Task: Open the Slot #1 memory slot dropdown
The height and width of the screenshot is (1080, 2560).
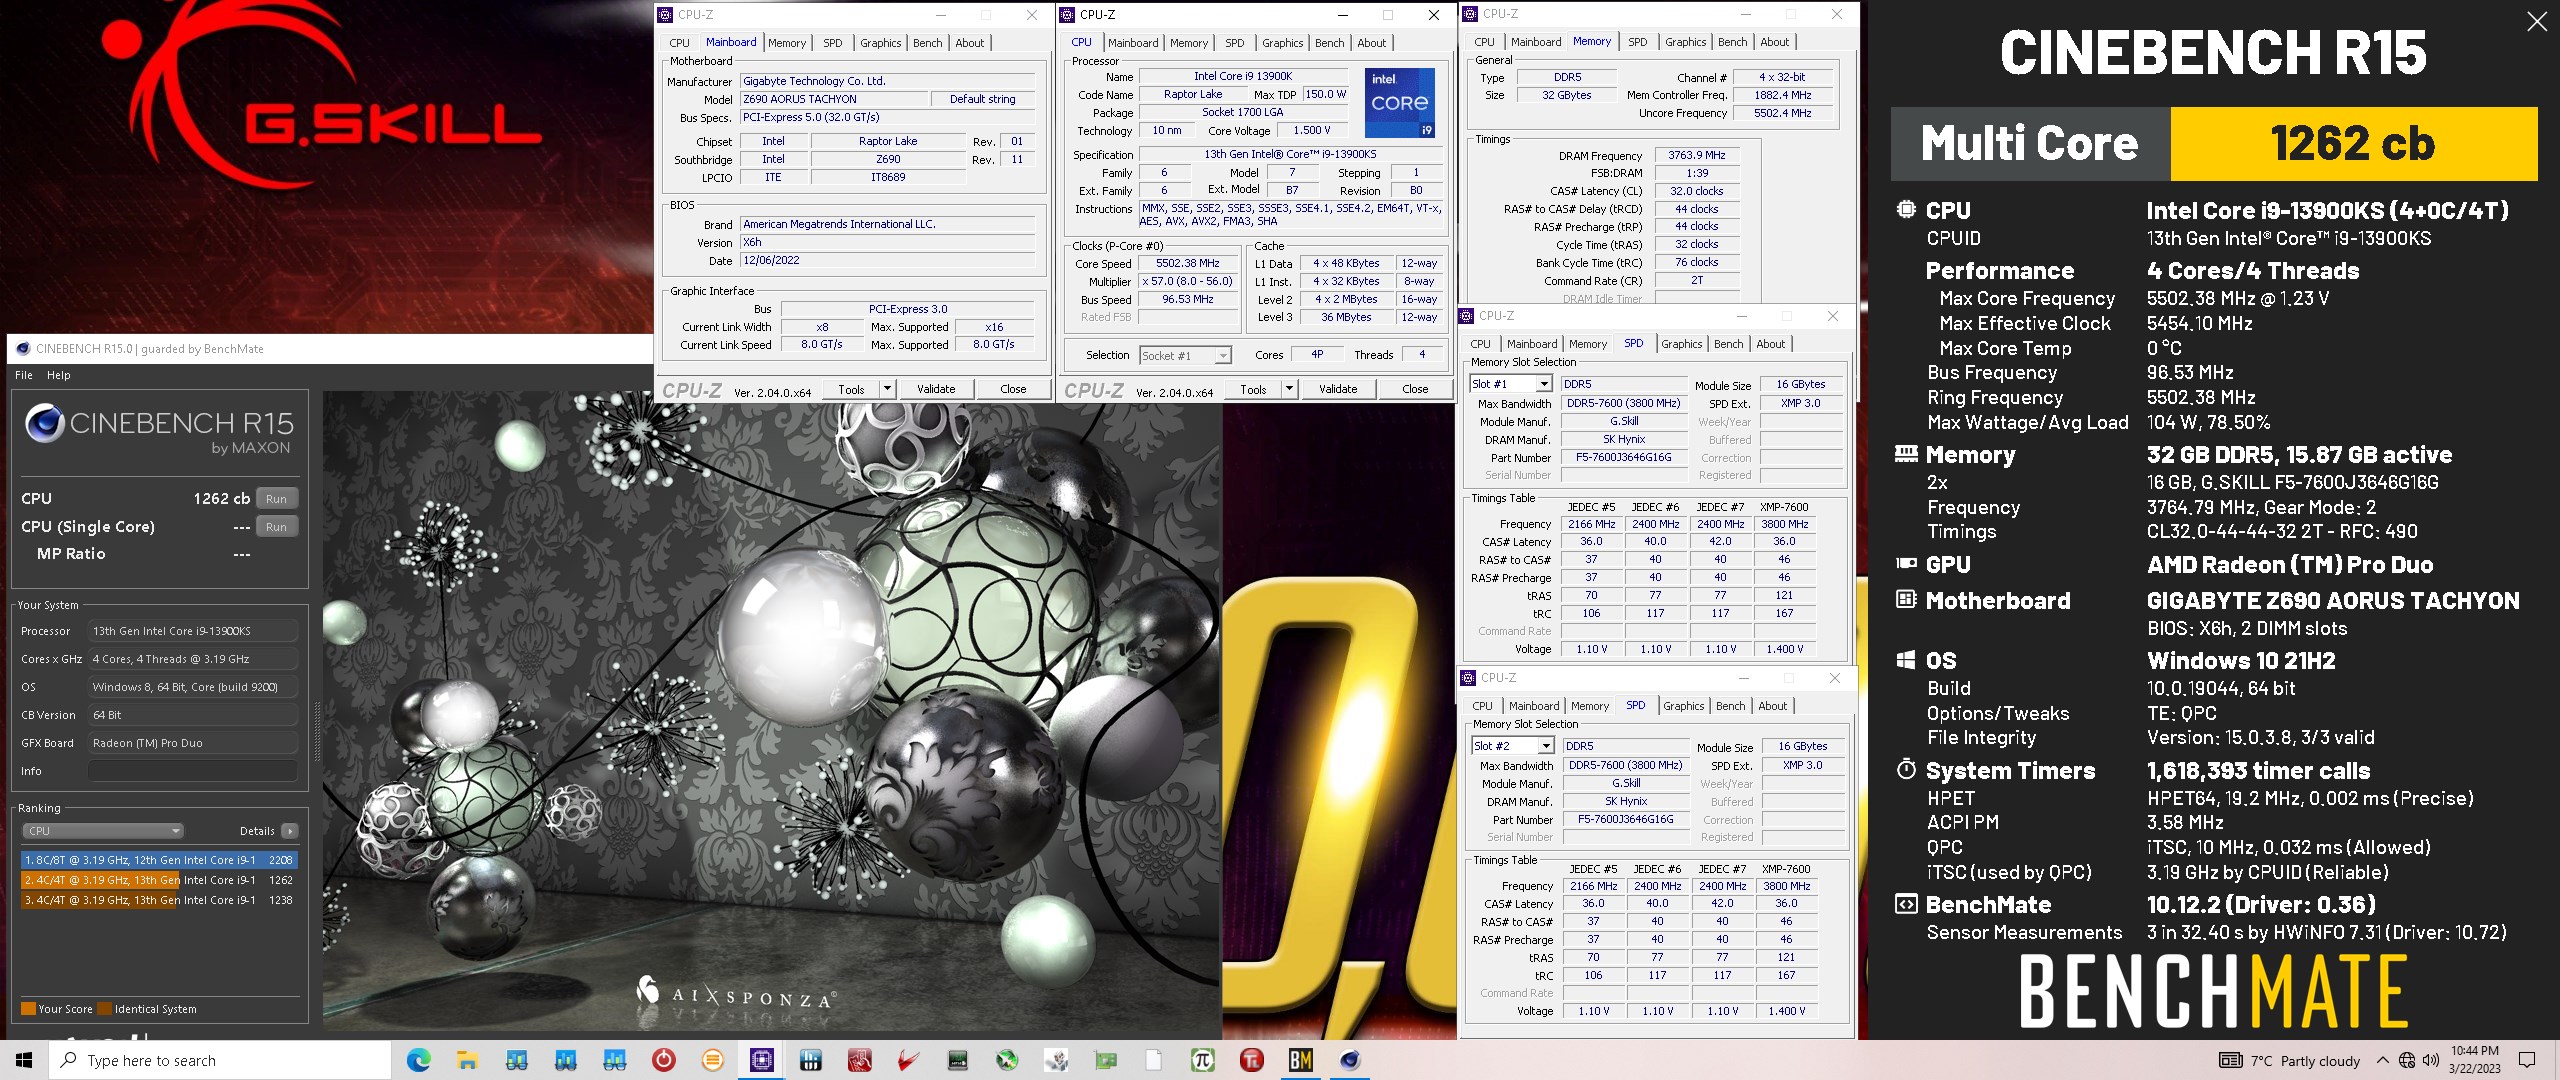Action: click(x=1544, y=384)
